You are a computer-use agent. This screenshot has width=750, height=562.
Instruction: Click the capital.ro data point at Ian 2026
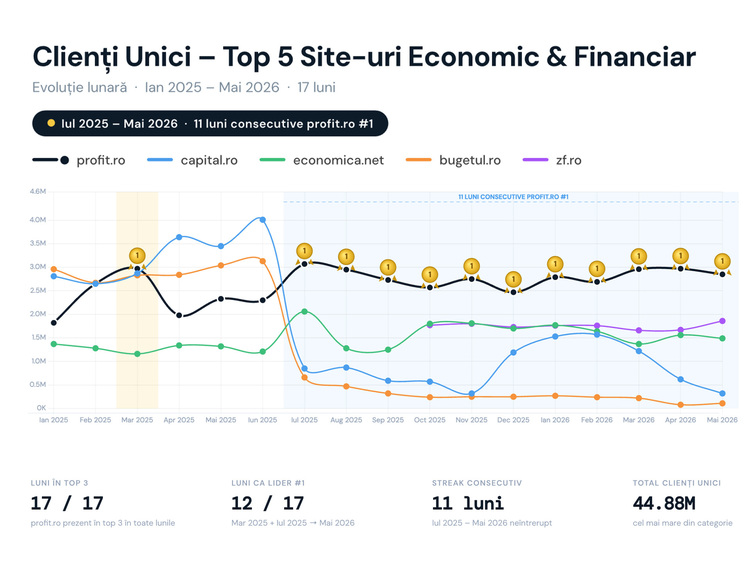coord(555,337)
